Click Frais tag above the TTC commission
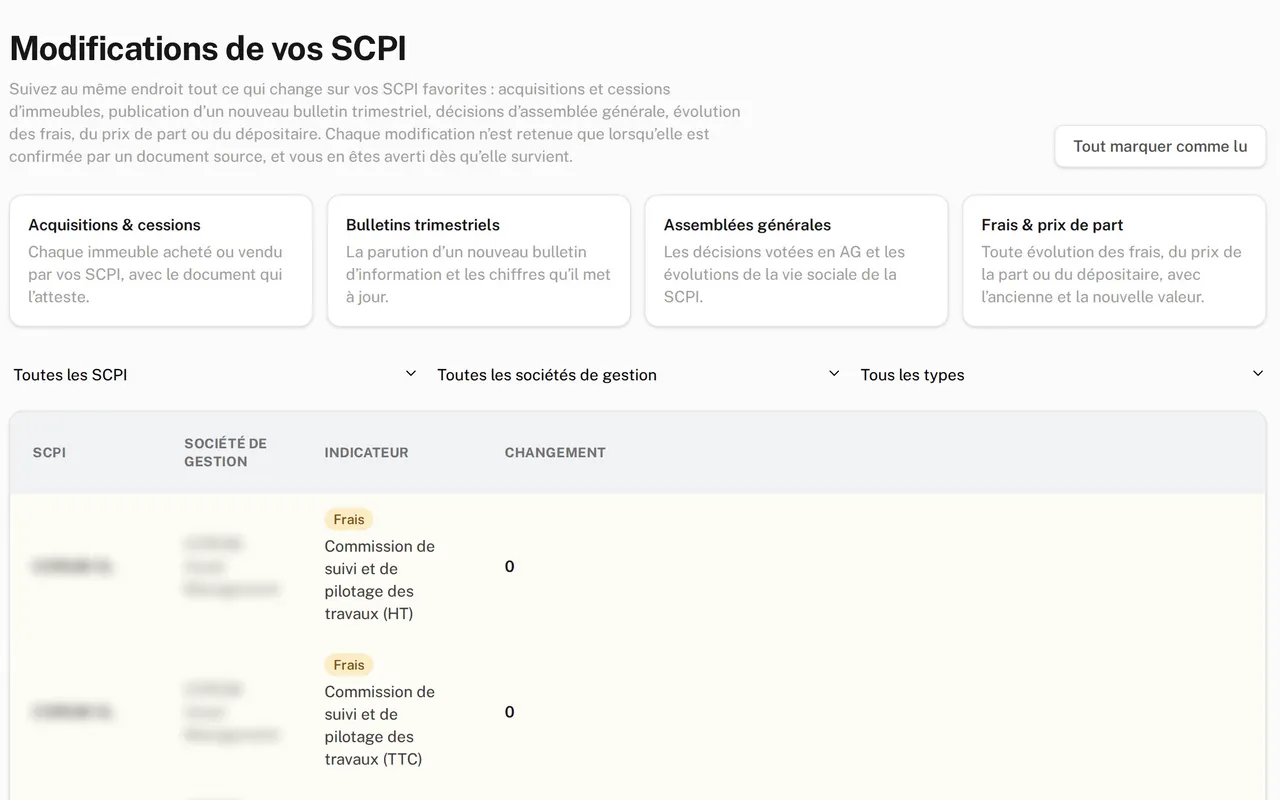Image resolution: width=1280 pixels, height=800 pixels. [349, 665]
